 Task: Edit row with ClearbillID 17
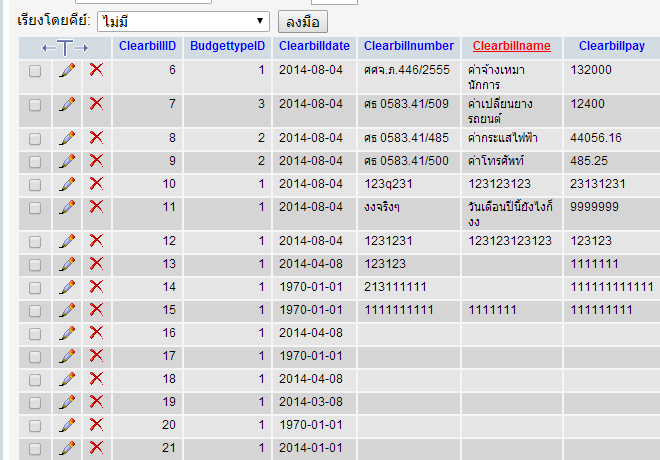(x=67, y=356)
